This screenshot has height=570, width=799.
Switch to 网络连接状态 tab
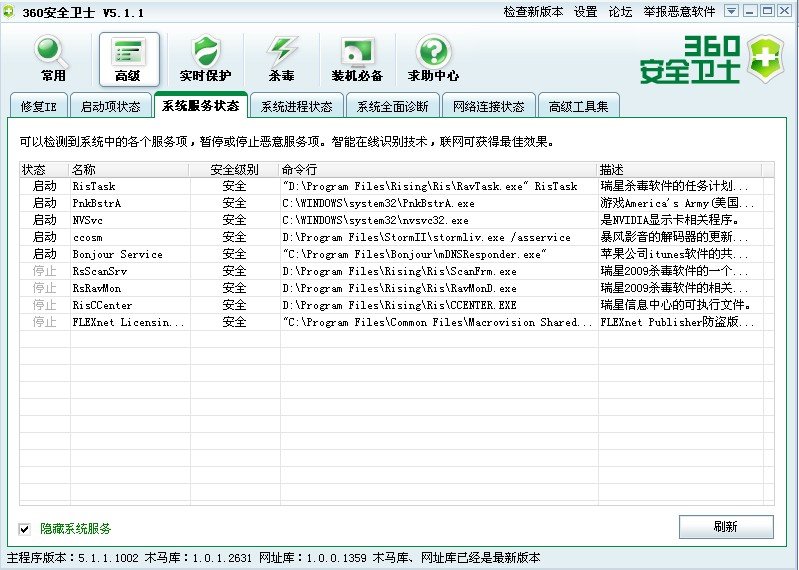click(x=488, y=106)
